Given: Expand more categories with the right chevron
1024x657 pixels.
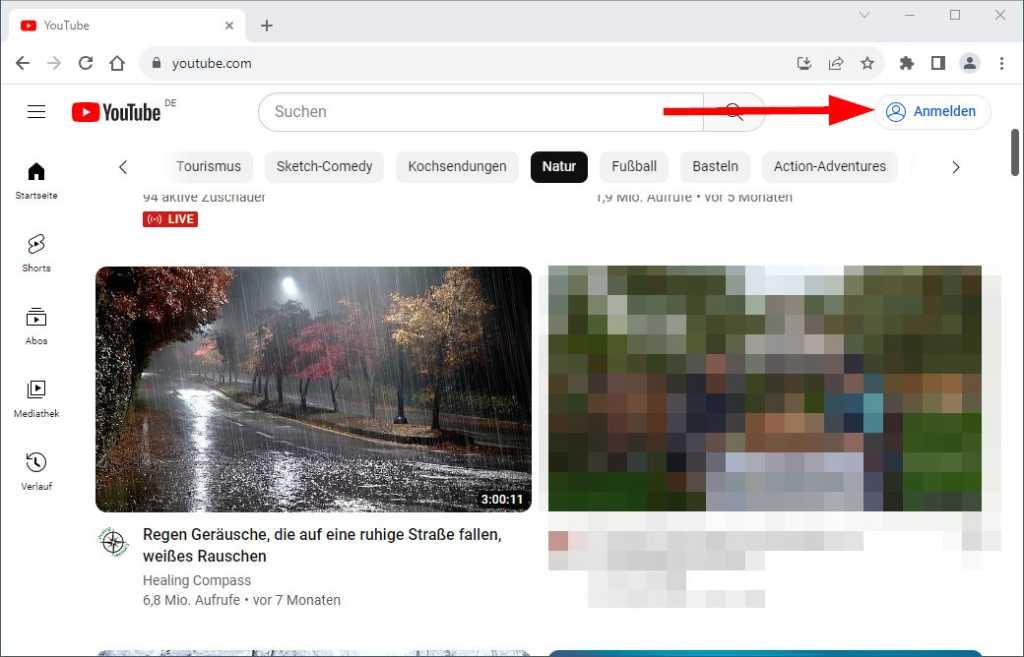Looking at the screenshot, I should (956, 167).
